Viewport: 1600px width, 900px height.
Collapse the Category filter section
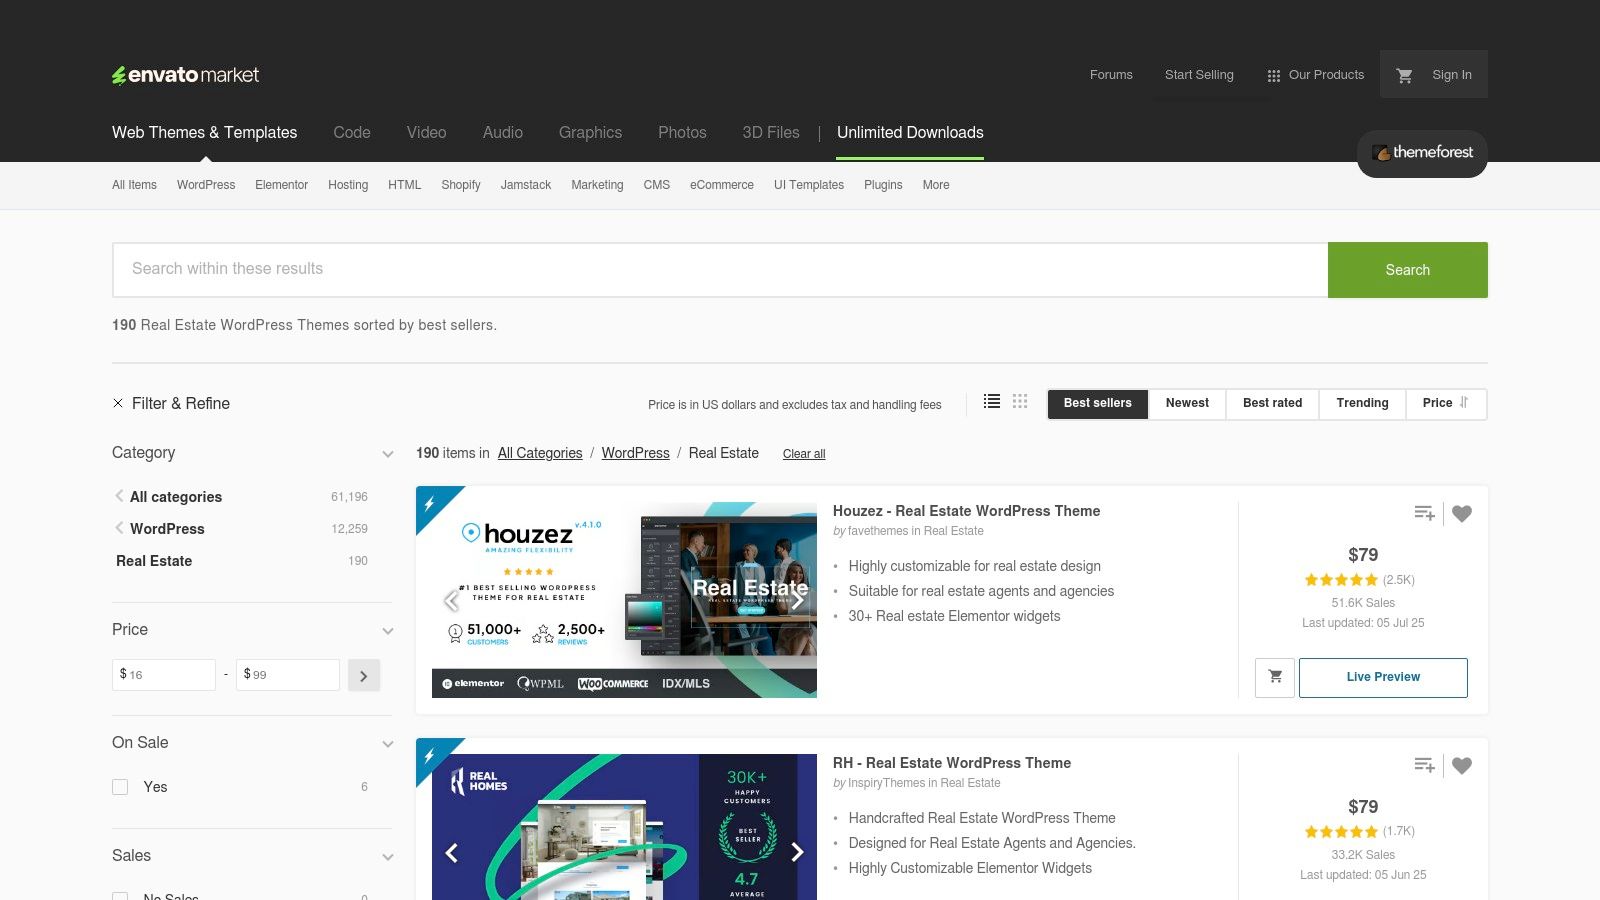(x=388, y=454)
